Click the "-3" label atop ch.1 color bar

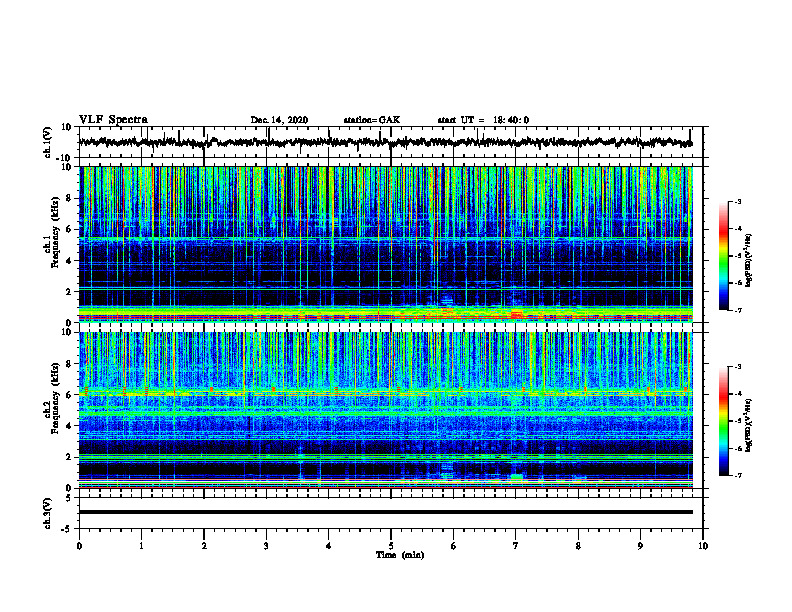click(x=737, y=201)
